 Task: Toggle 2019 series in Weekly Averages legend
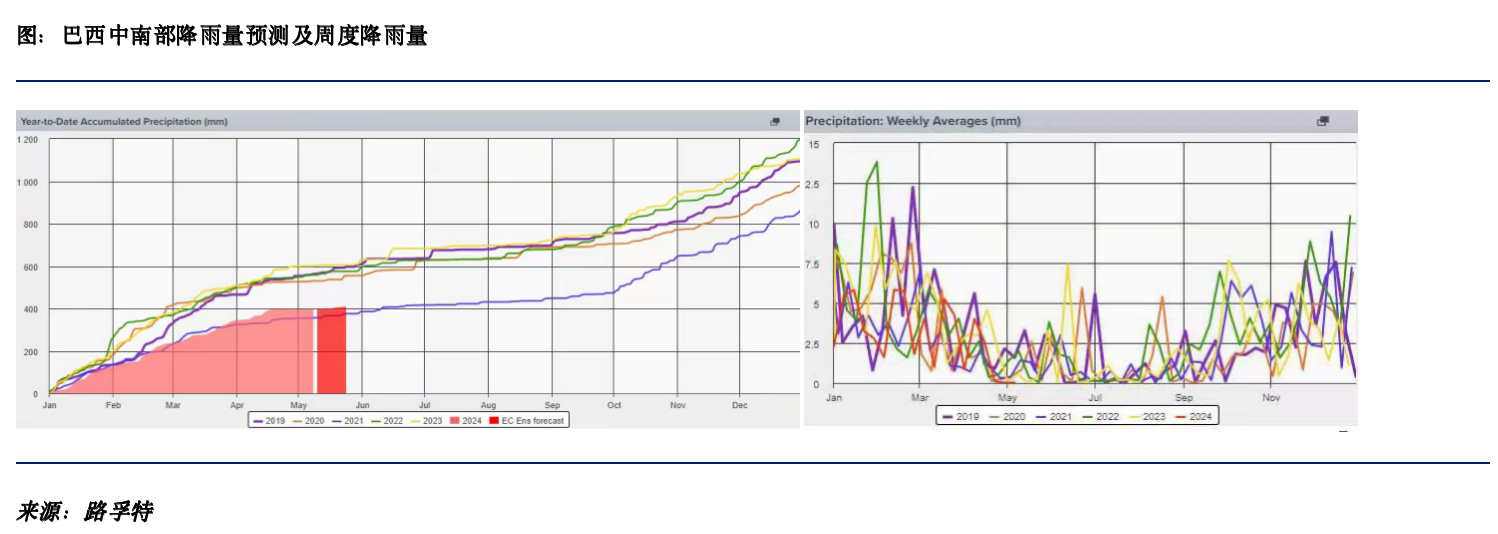[x=960, y=416]
